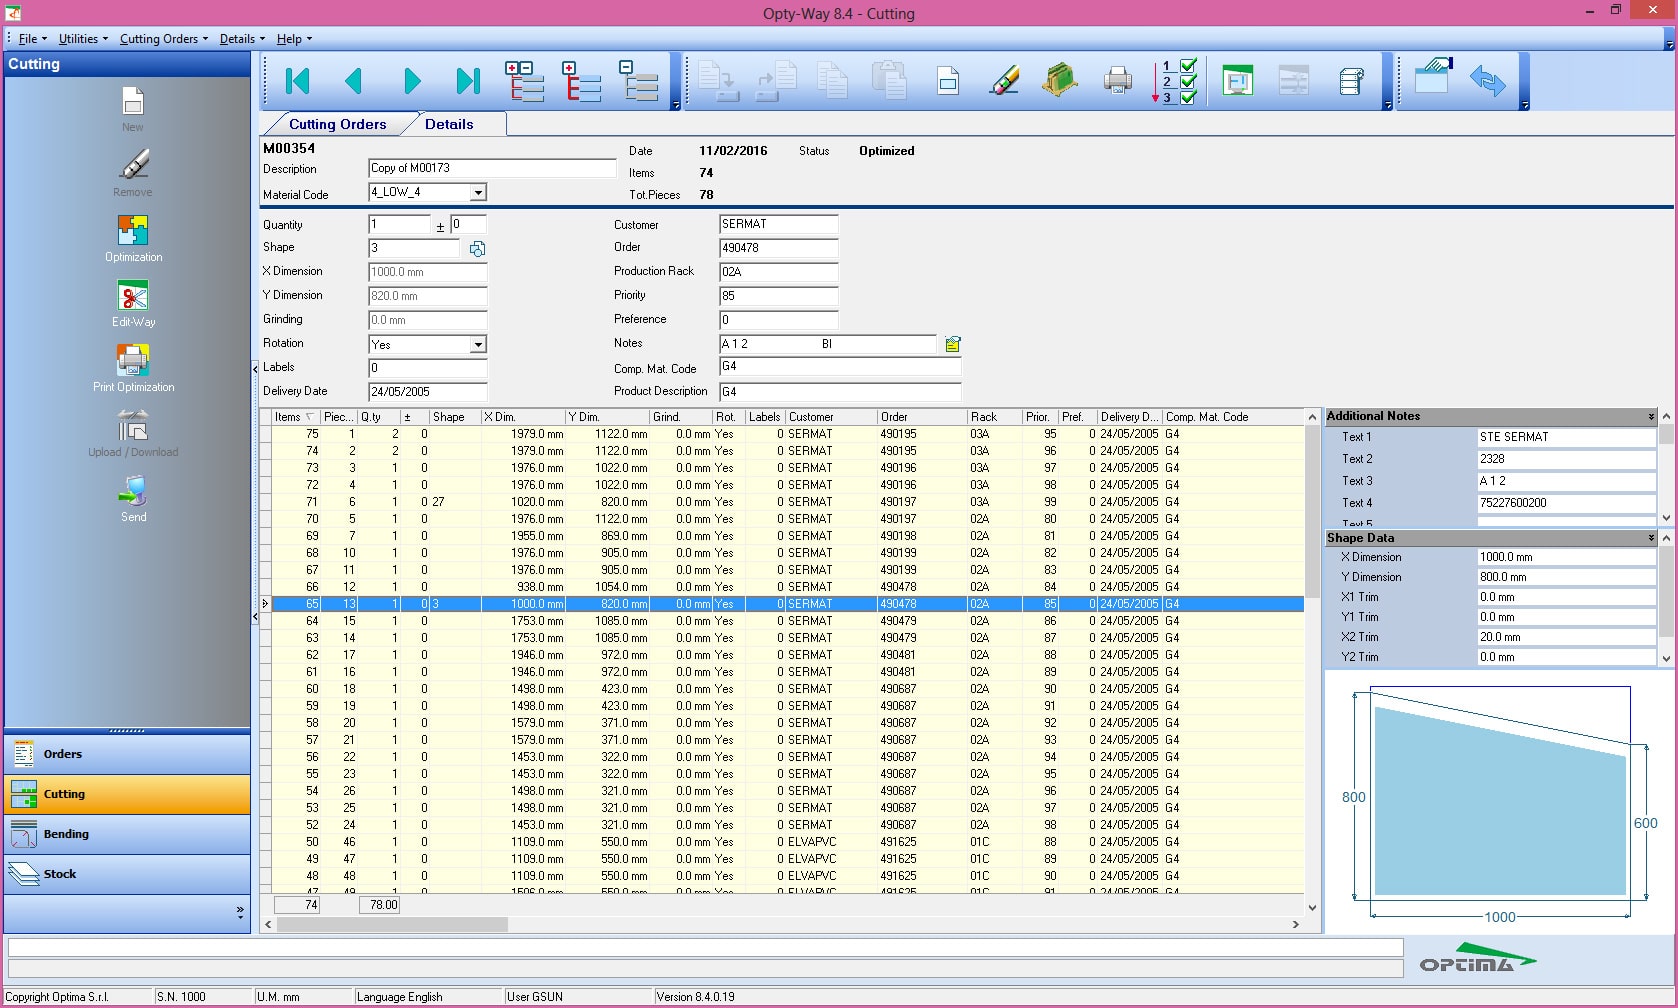Click the remove row list icon
This screenshot has height=1008, width=1678.
[638, 81]
